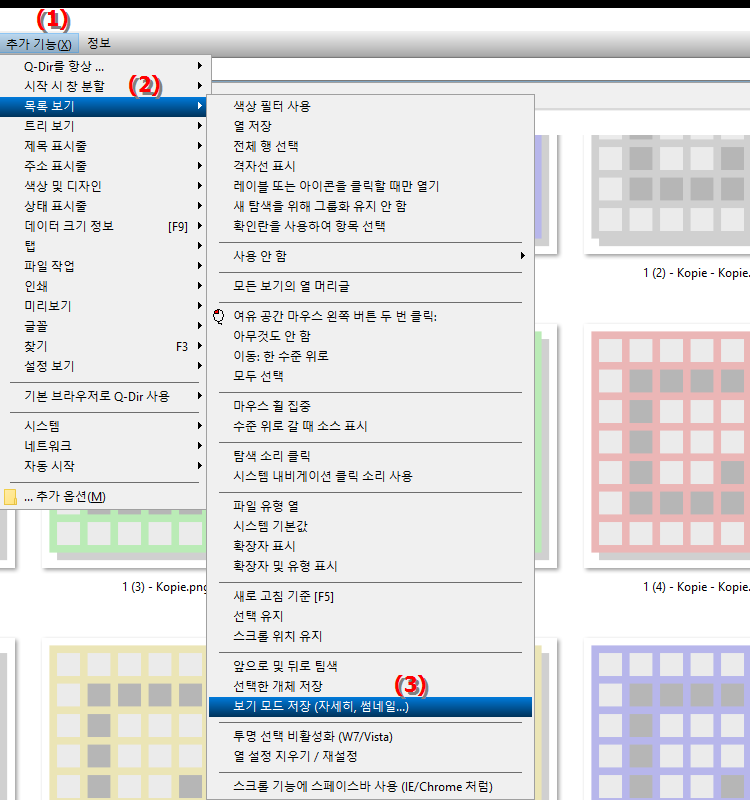Select 확장자 표시 option
This screenshot has height=800, width=750.
tap(370, 546)
